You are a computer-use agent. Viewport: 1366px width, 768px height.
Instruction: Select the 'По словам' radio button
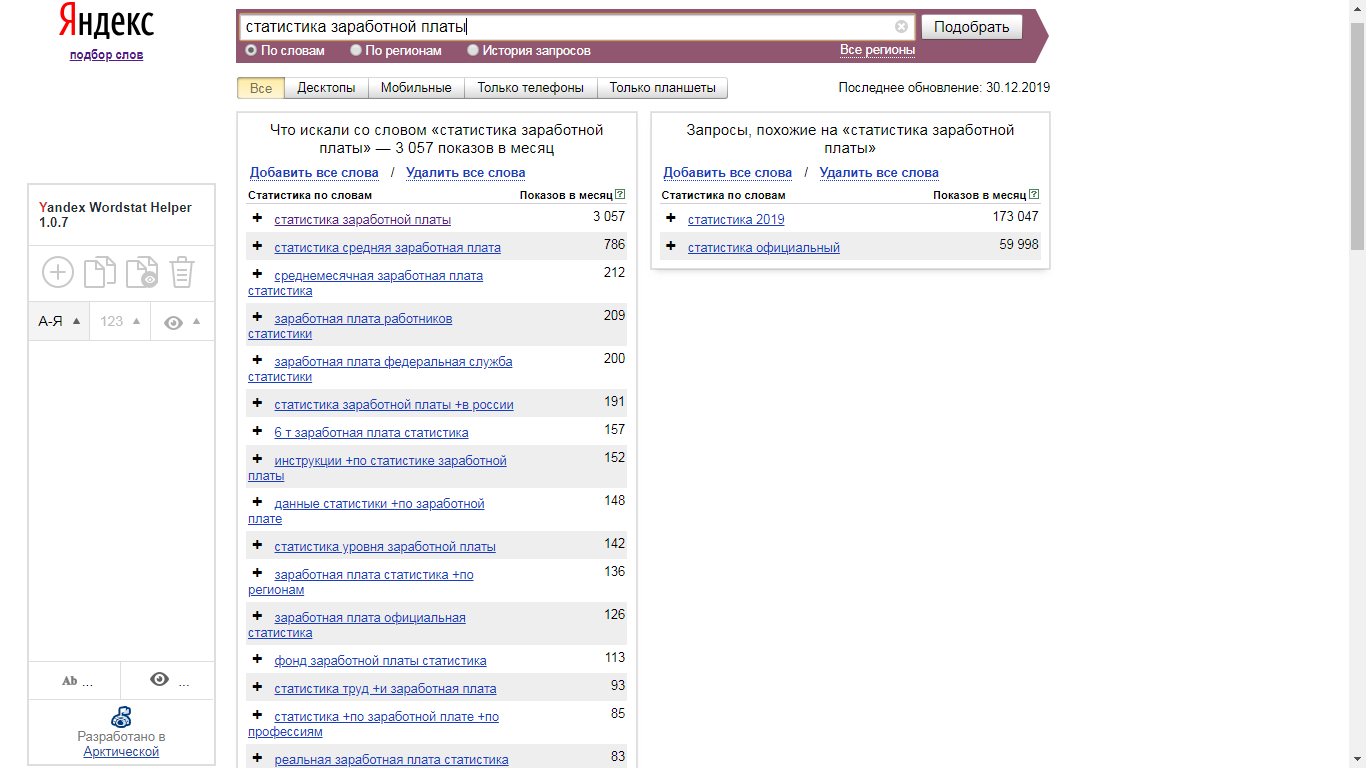pos(251,50)
